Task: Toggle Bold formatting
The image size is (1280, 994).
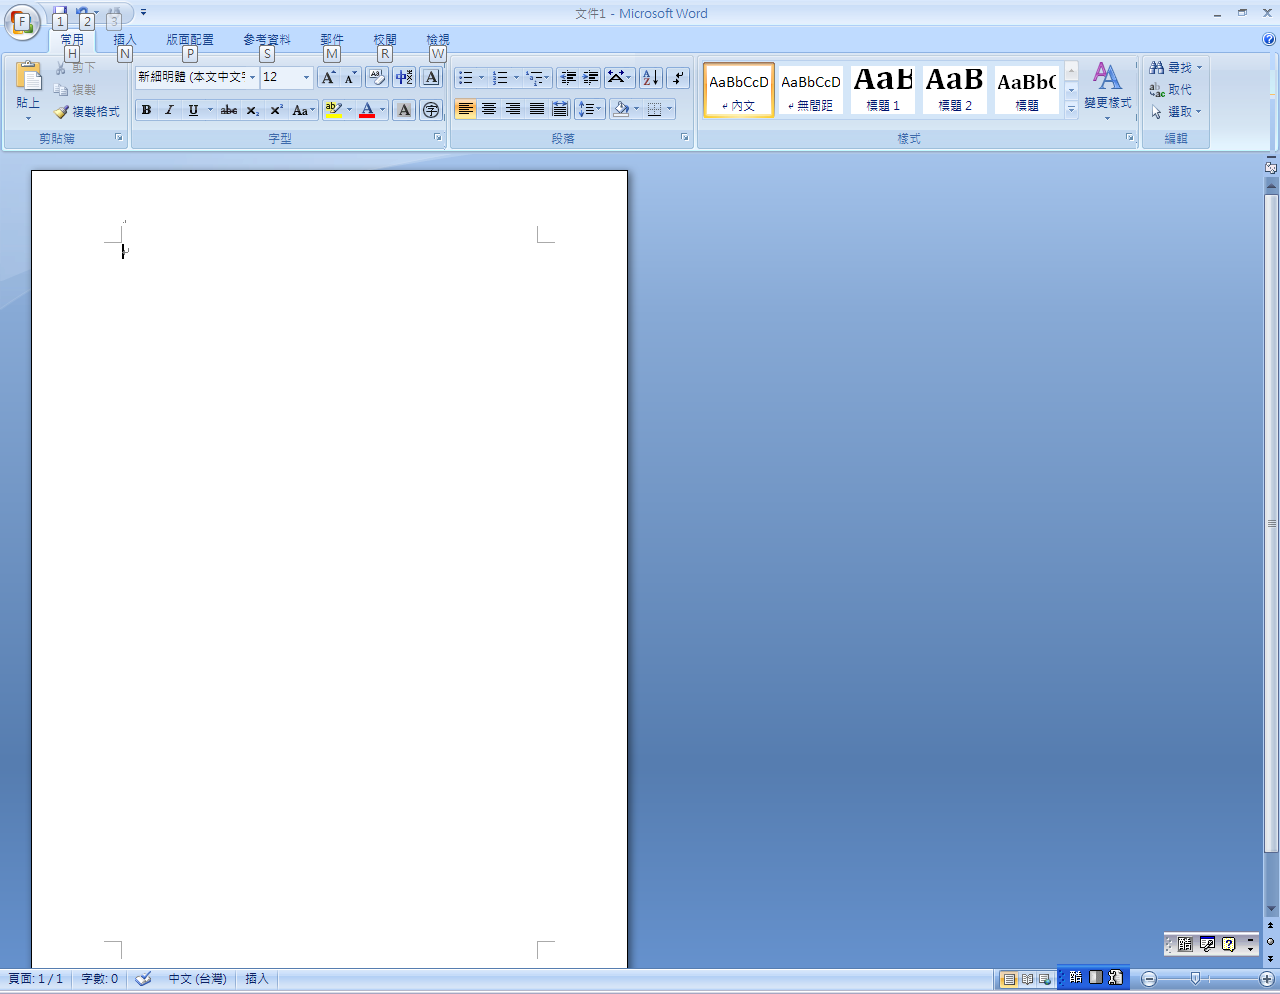Action: coord(146,110)
